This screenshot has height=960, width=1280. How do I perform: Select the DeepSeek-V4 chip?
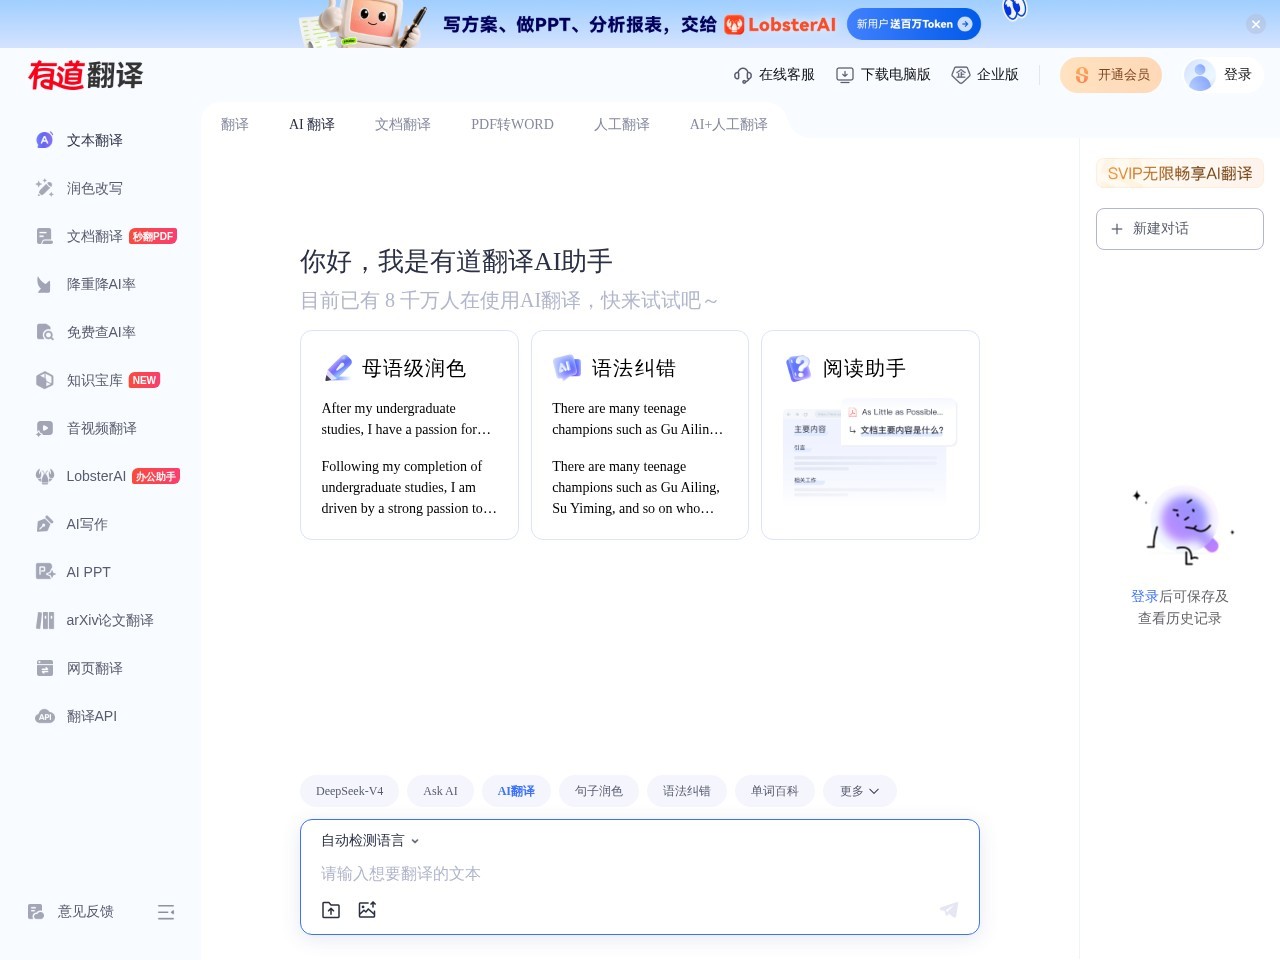[x=350, y=791]
